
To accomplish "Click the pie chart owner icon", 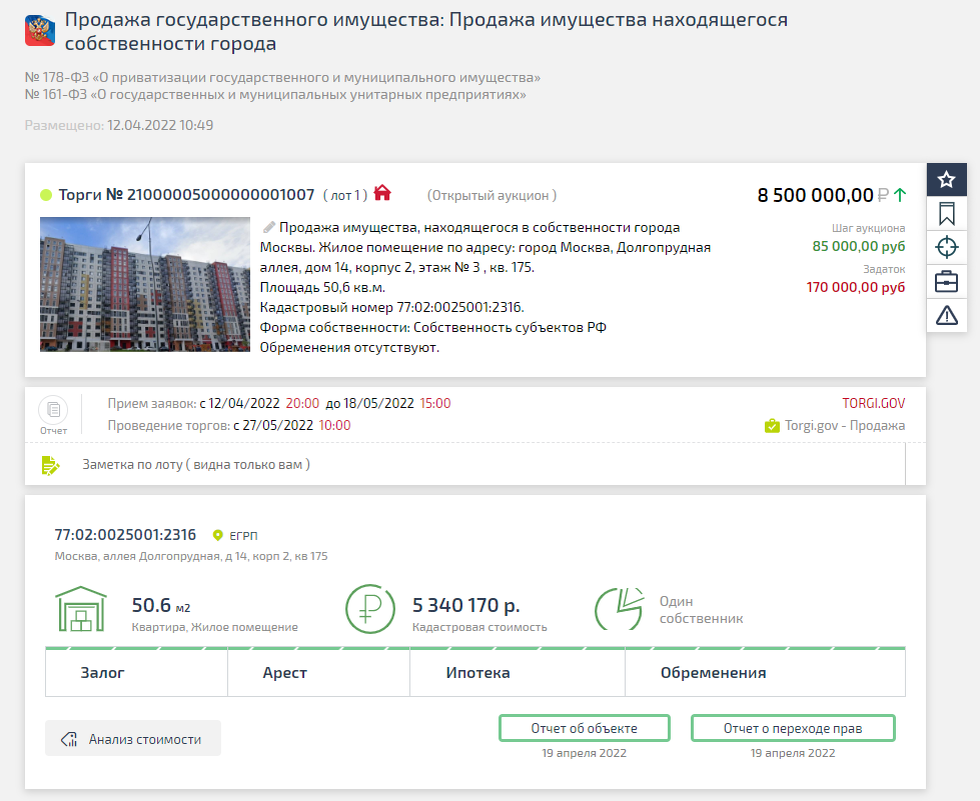I will (619, 609).
